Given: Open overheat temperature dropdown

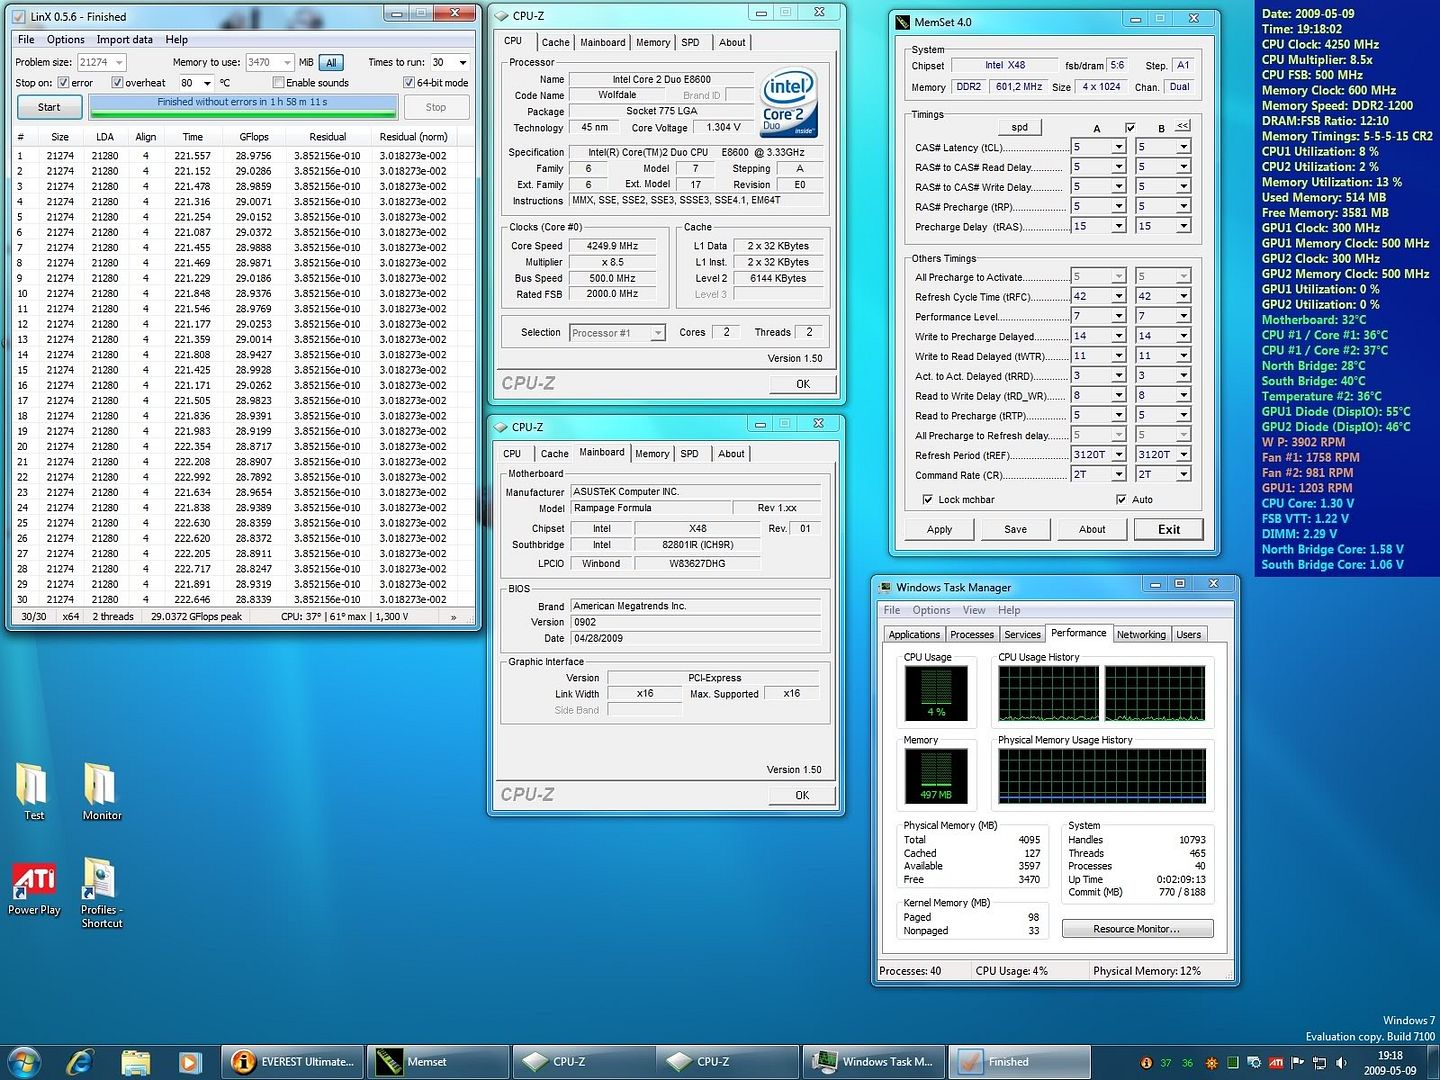Looking at the screenshot, I should pyautogui.click(x=207, y=83).
